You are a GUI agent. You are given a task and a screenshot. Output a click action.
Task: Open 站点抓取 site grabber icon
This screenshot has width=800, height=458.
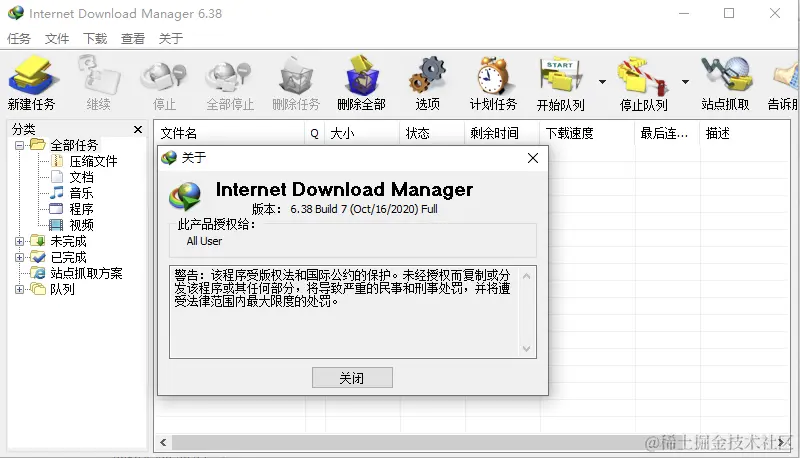coord(725,84)
